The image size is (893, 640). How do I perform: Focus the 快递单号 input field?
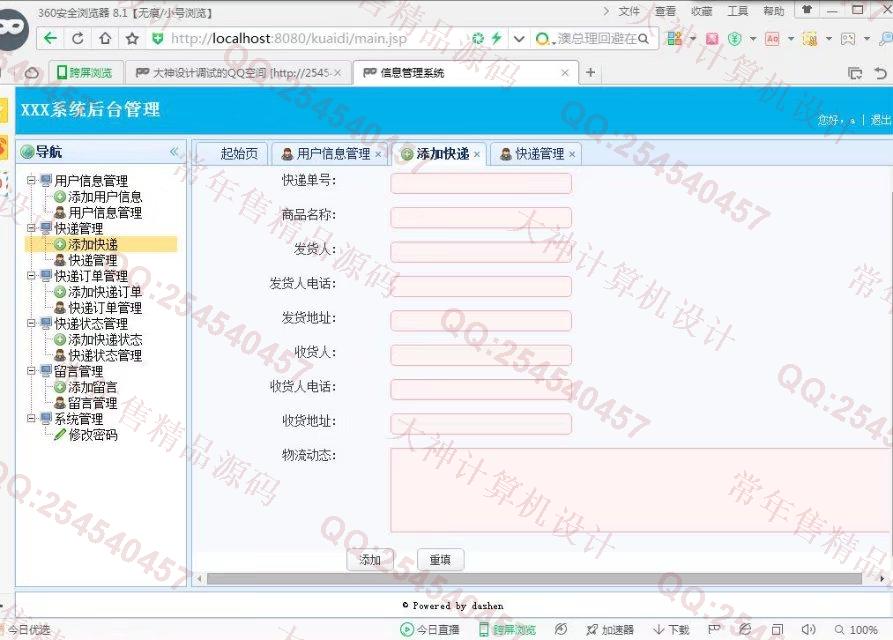coord(481,183)
